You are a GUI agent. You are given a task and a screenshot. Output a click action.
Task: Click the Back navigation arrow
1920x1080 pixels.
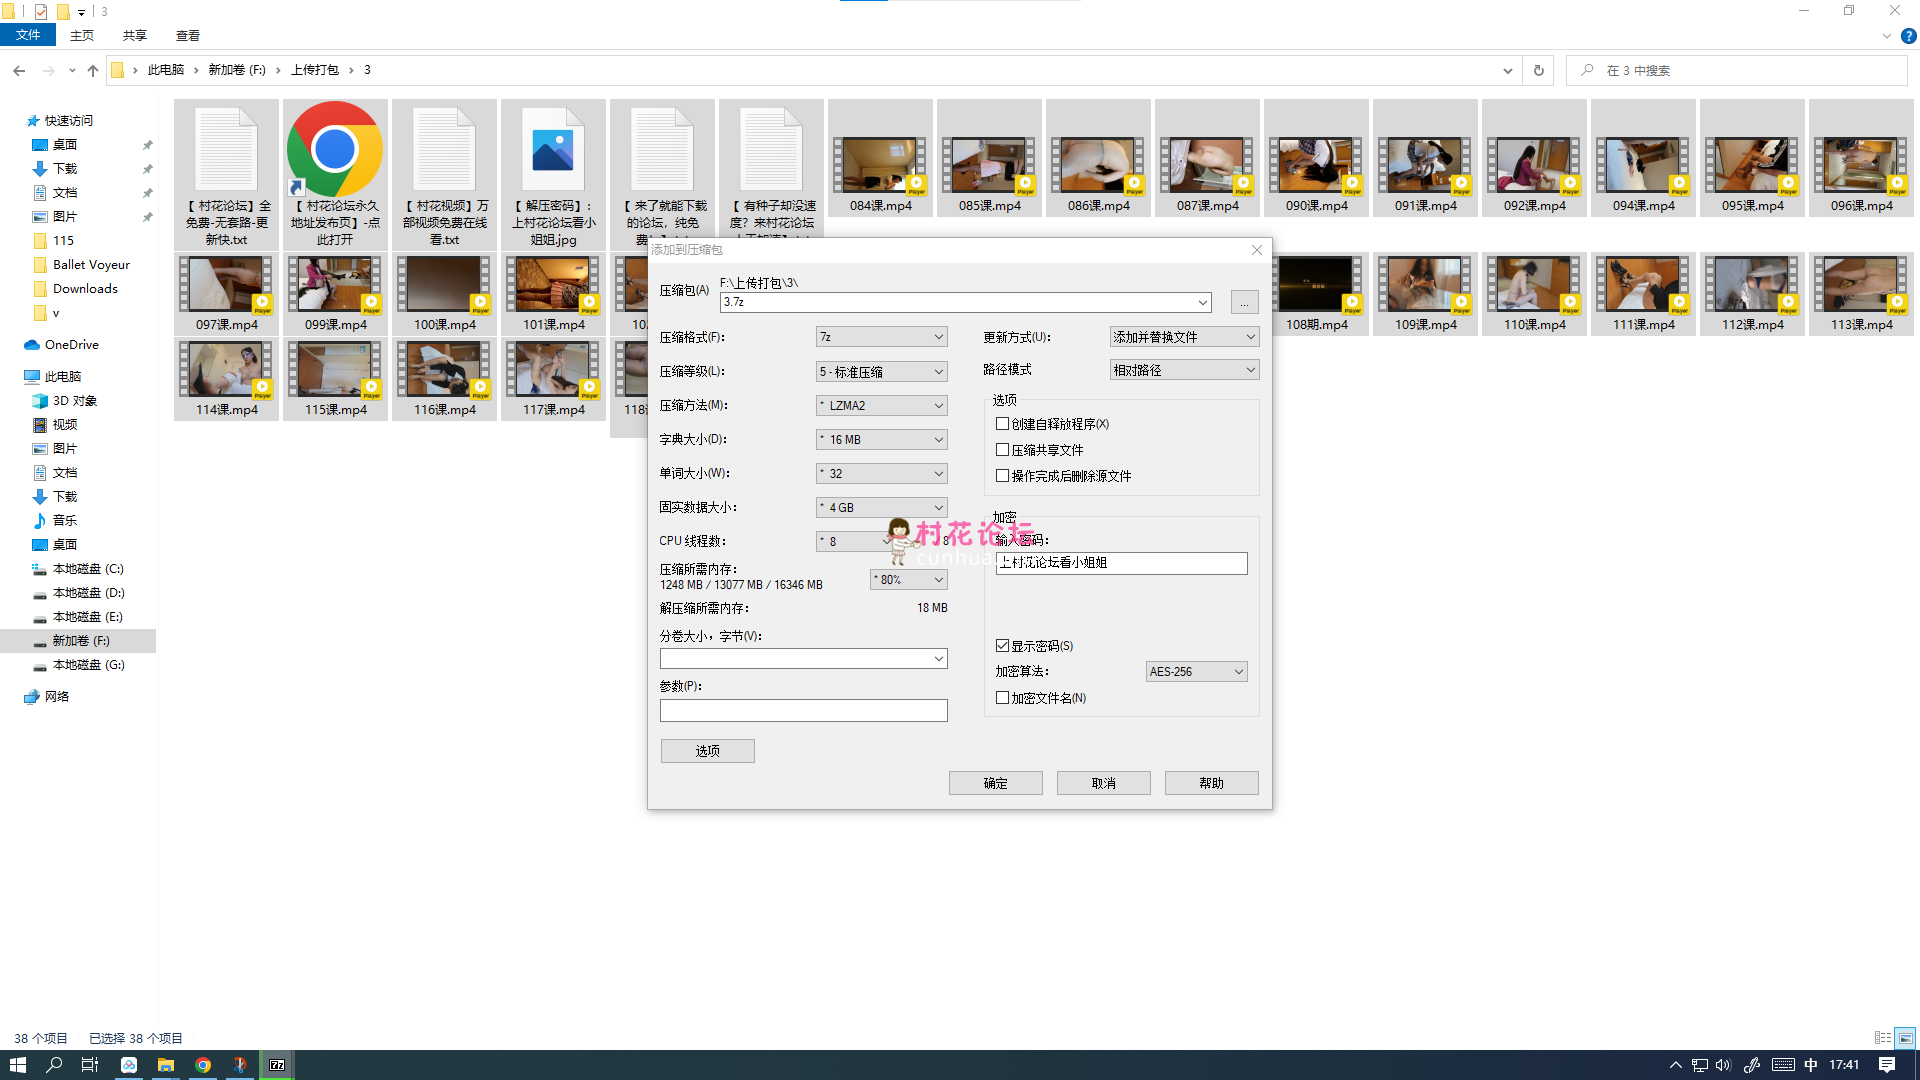click(x=19, y=70)
